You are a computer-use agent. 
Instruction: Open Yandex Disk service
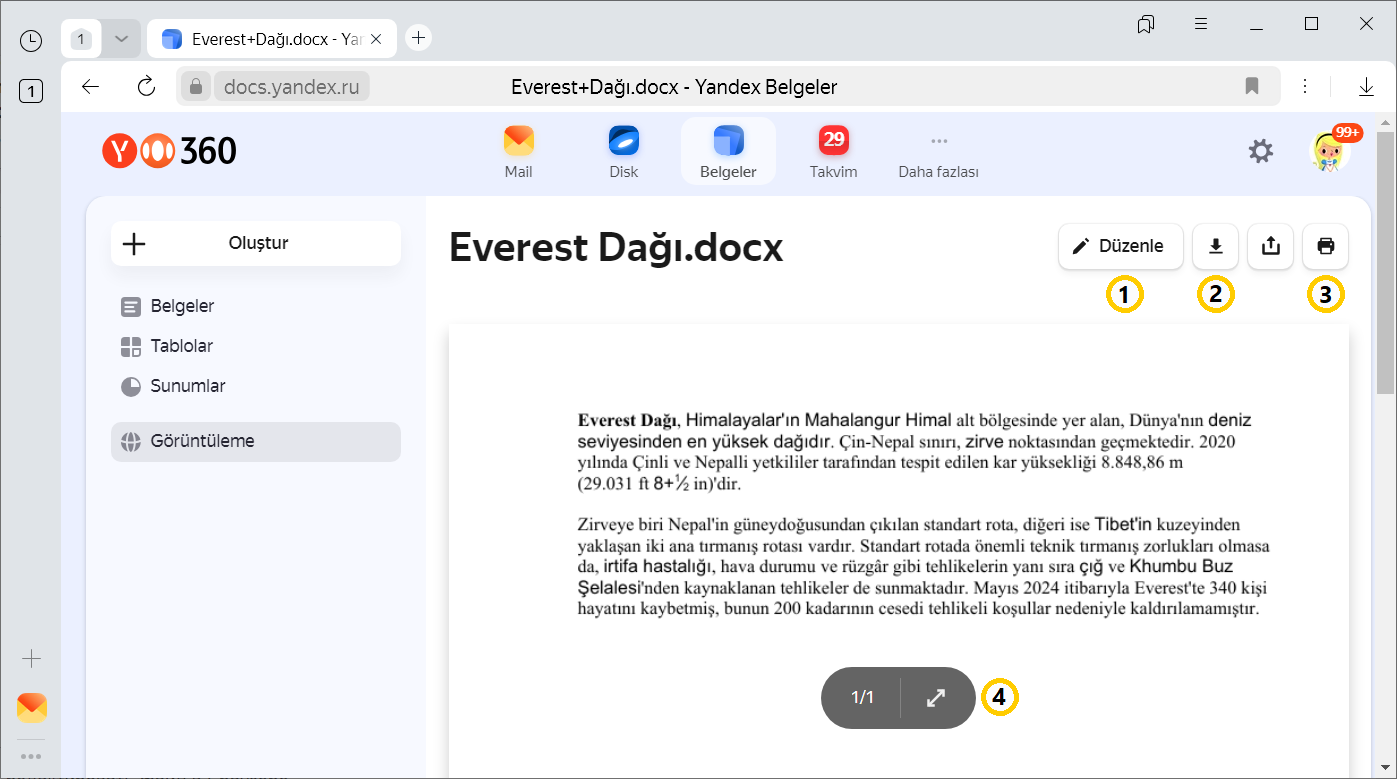point(623,153)
